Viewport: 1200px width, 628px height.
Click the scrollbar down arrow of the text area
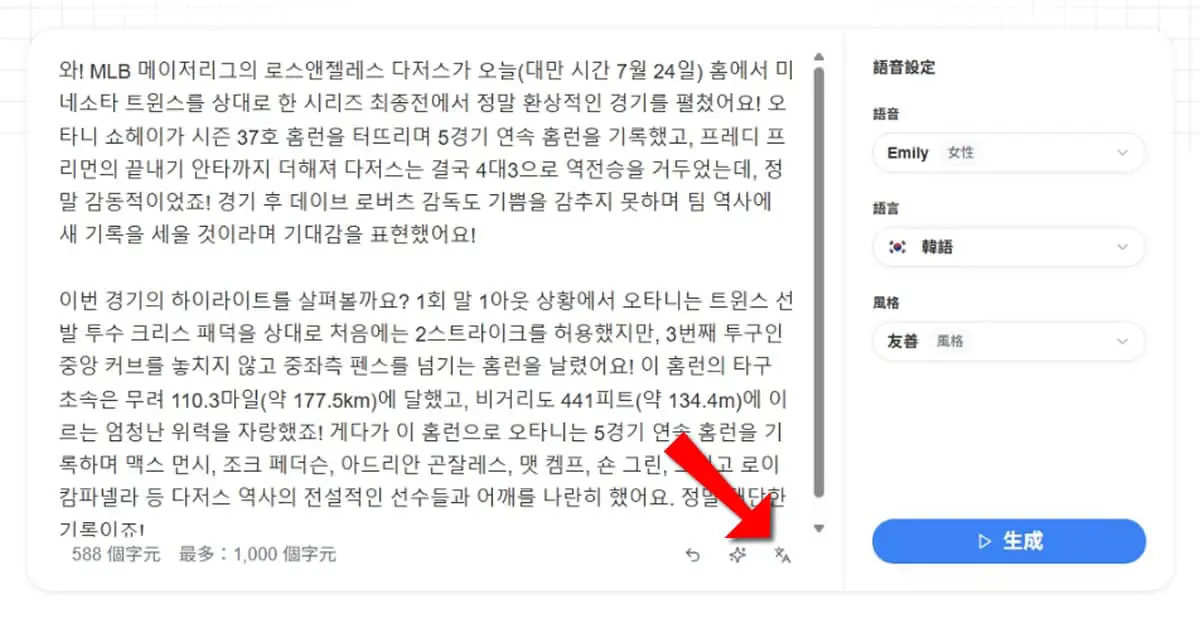tap(818, 528)
